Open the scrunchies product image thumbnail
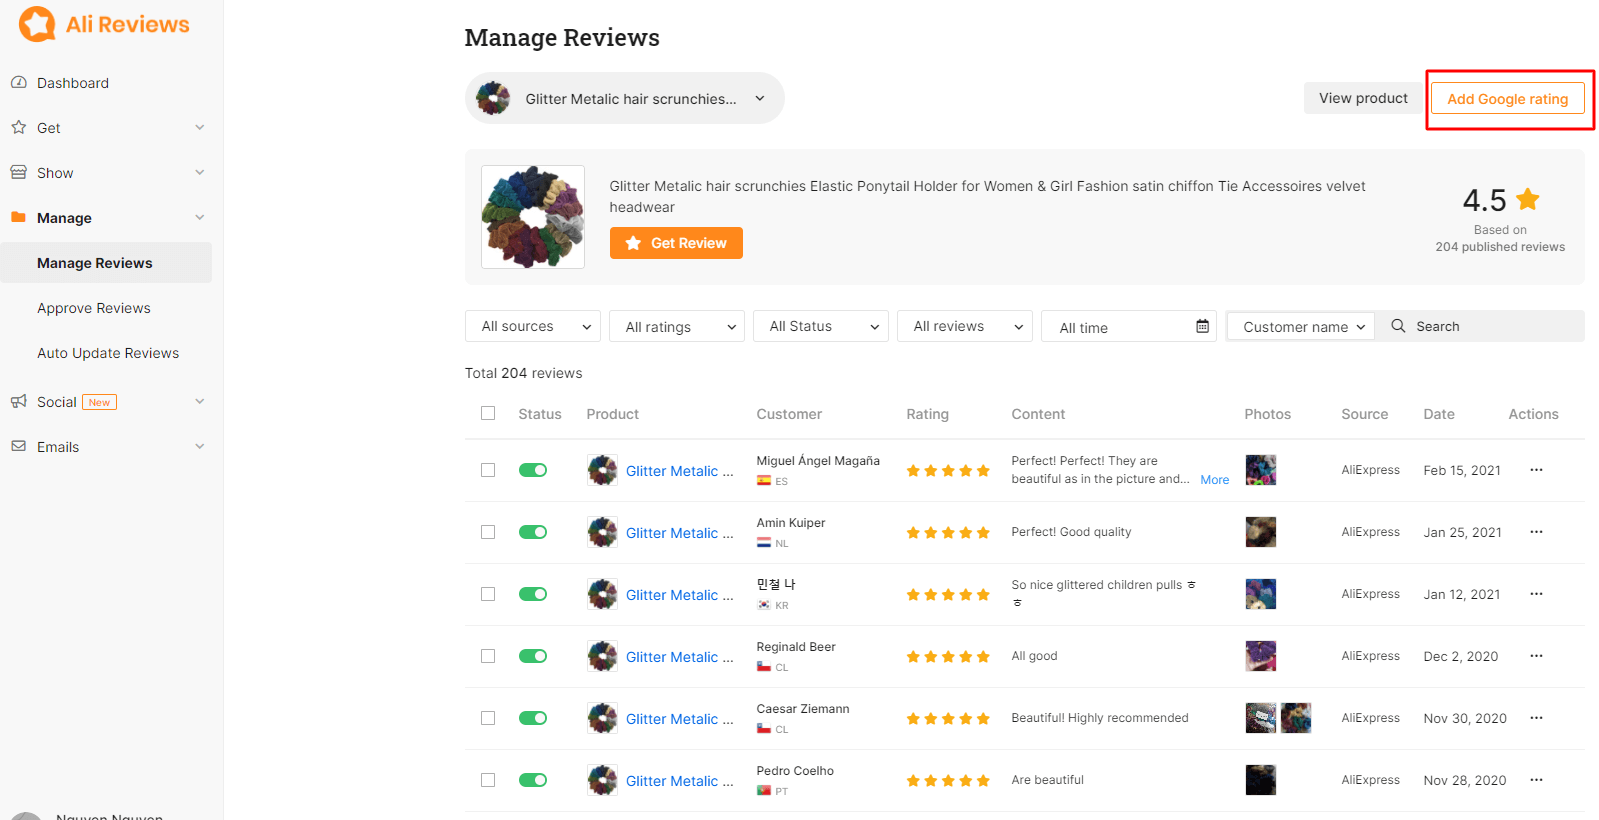 click(x=533, y=217)
